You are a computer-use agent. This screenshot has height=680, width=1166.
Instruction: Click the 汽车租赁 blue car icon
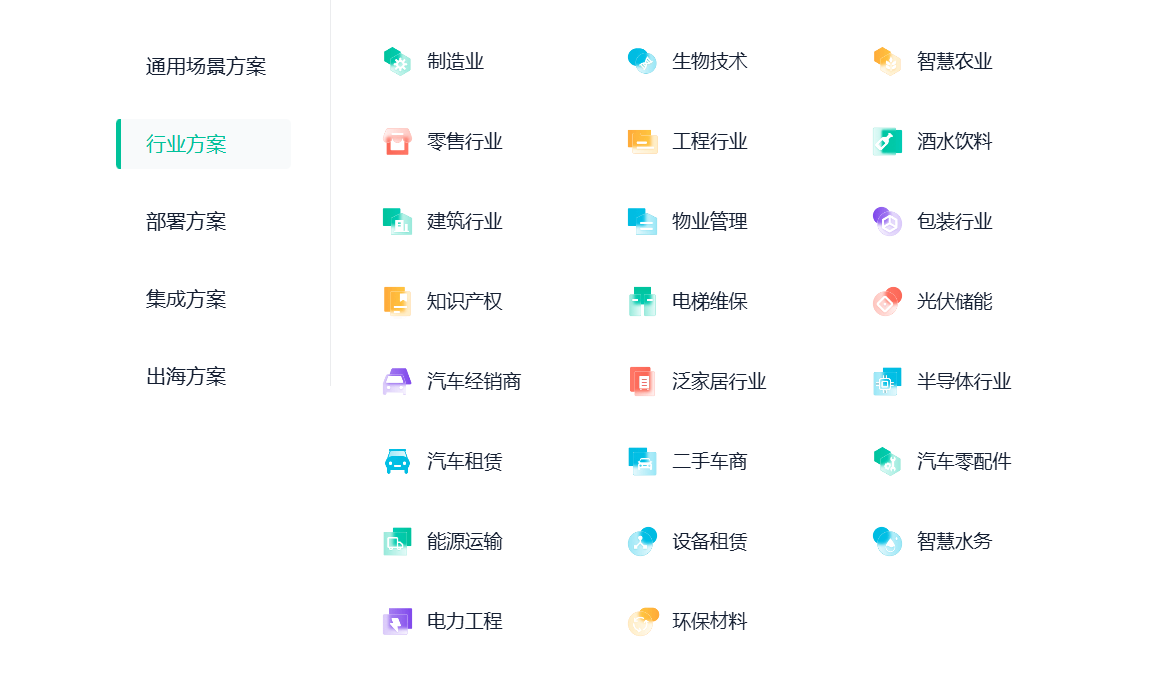(397, 461)
